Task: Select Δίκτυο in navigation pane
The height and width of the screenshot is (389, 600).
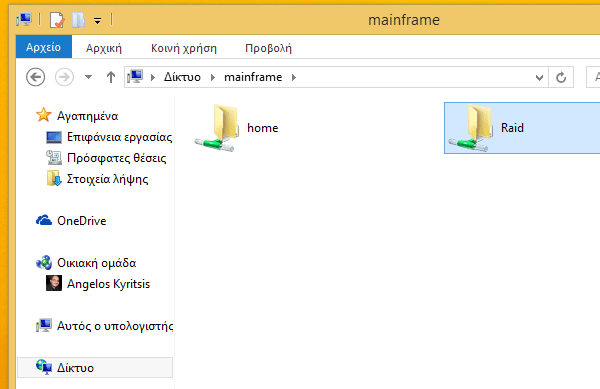Action: coord(75,368)
